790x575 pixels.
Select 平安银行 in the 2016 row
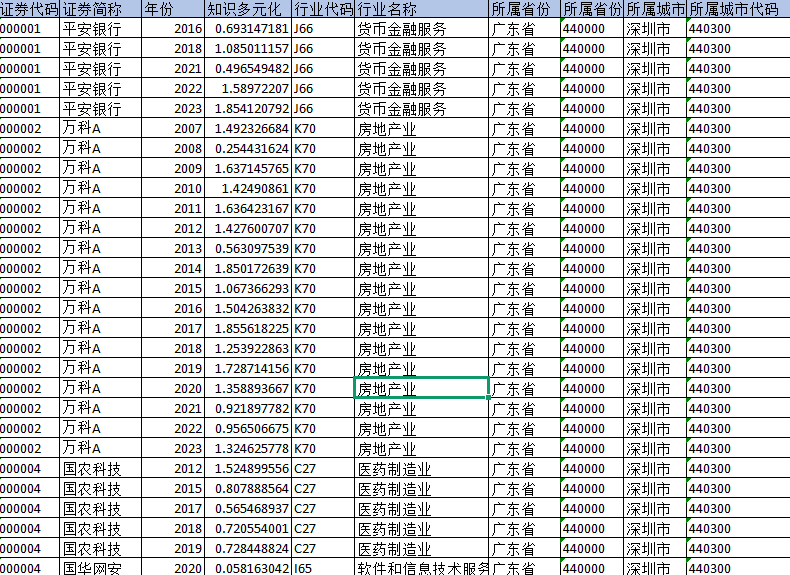pyautogui.click(x=101, y=29)
